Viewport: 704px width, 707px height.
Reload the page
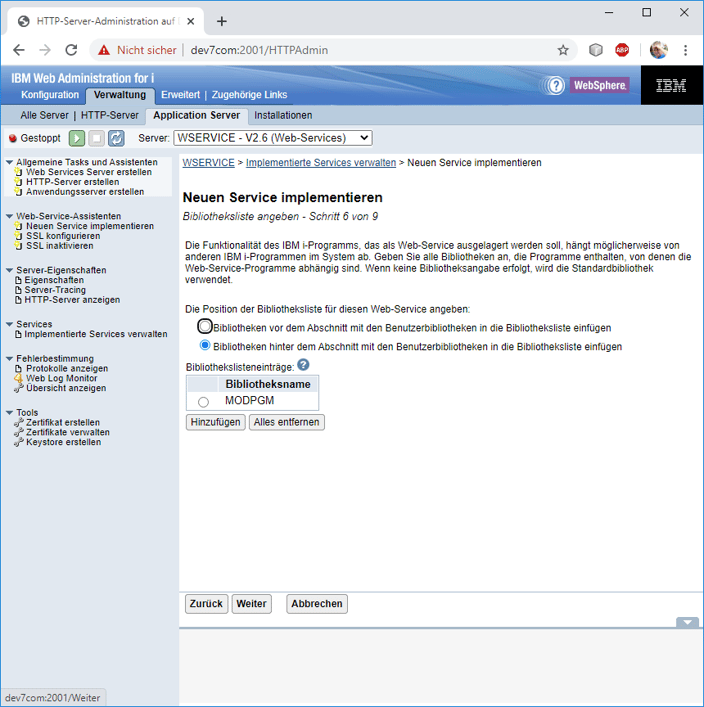point(71,50)
